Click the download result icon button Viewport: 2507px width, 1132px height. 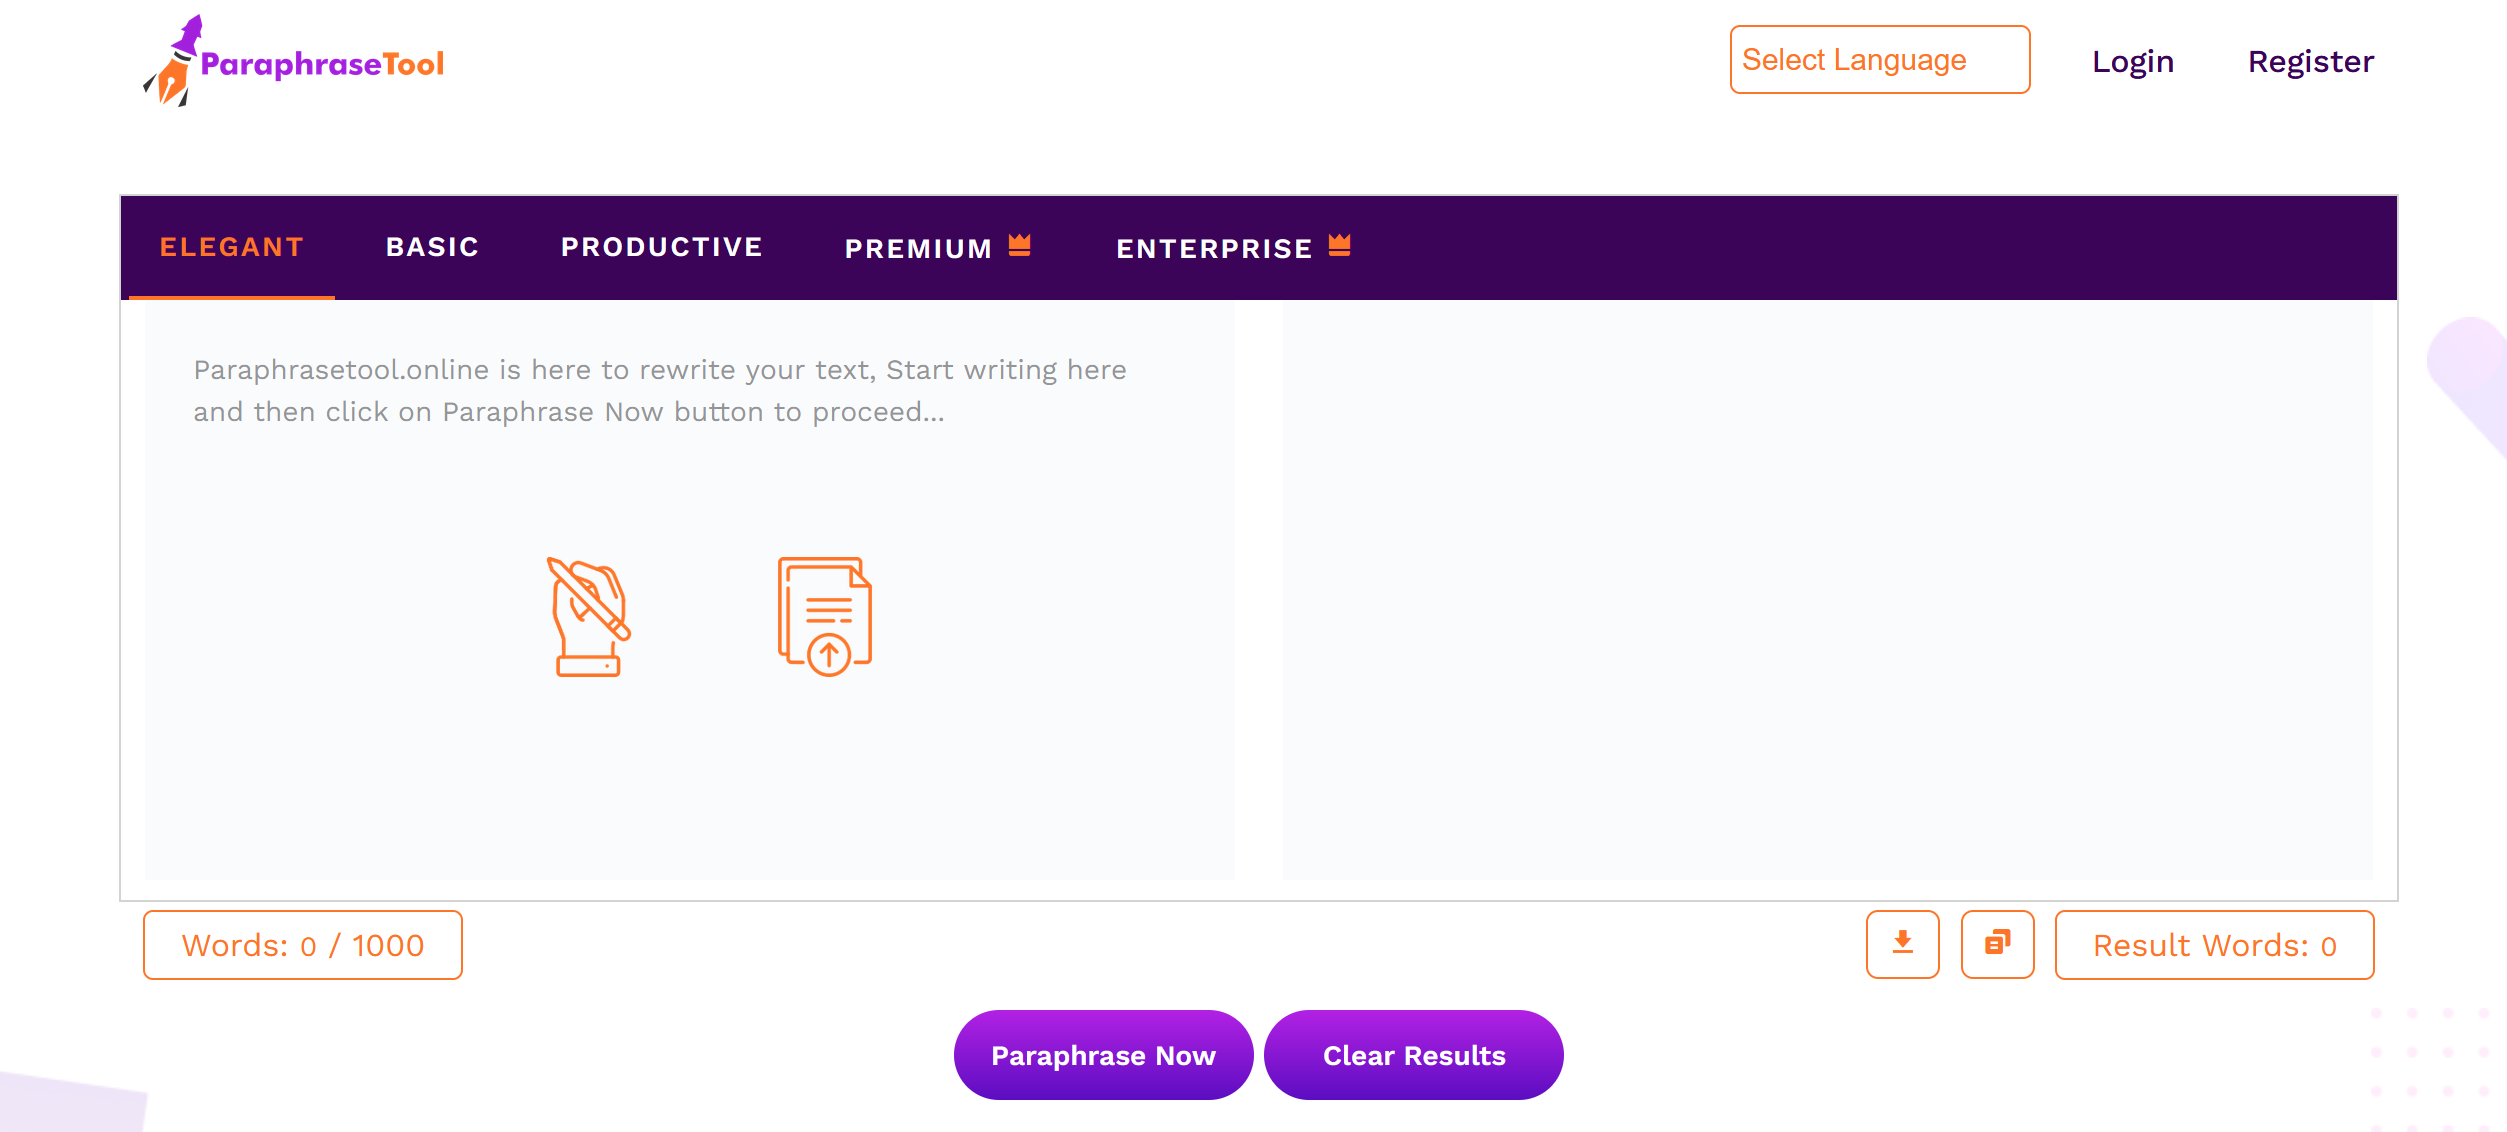1902,944
